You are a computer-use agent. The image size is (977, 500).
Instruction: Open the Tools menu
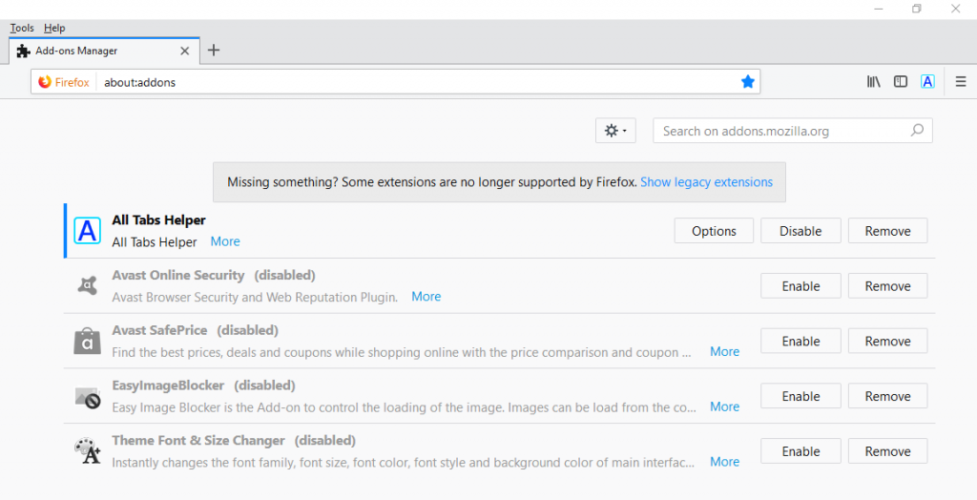tap(22, 28)
